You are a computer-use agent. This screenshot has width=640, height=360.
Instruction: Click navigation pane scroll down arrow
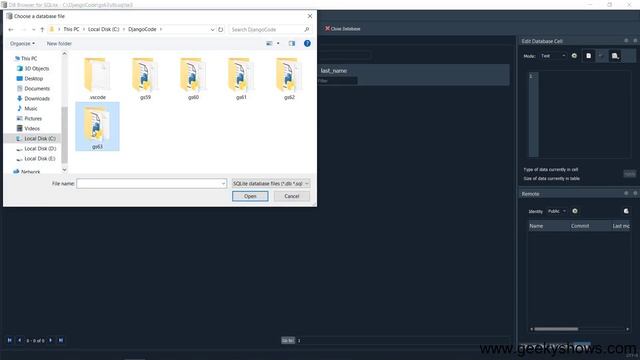(64, 169)
